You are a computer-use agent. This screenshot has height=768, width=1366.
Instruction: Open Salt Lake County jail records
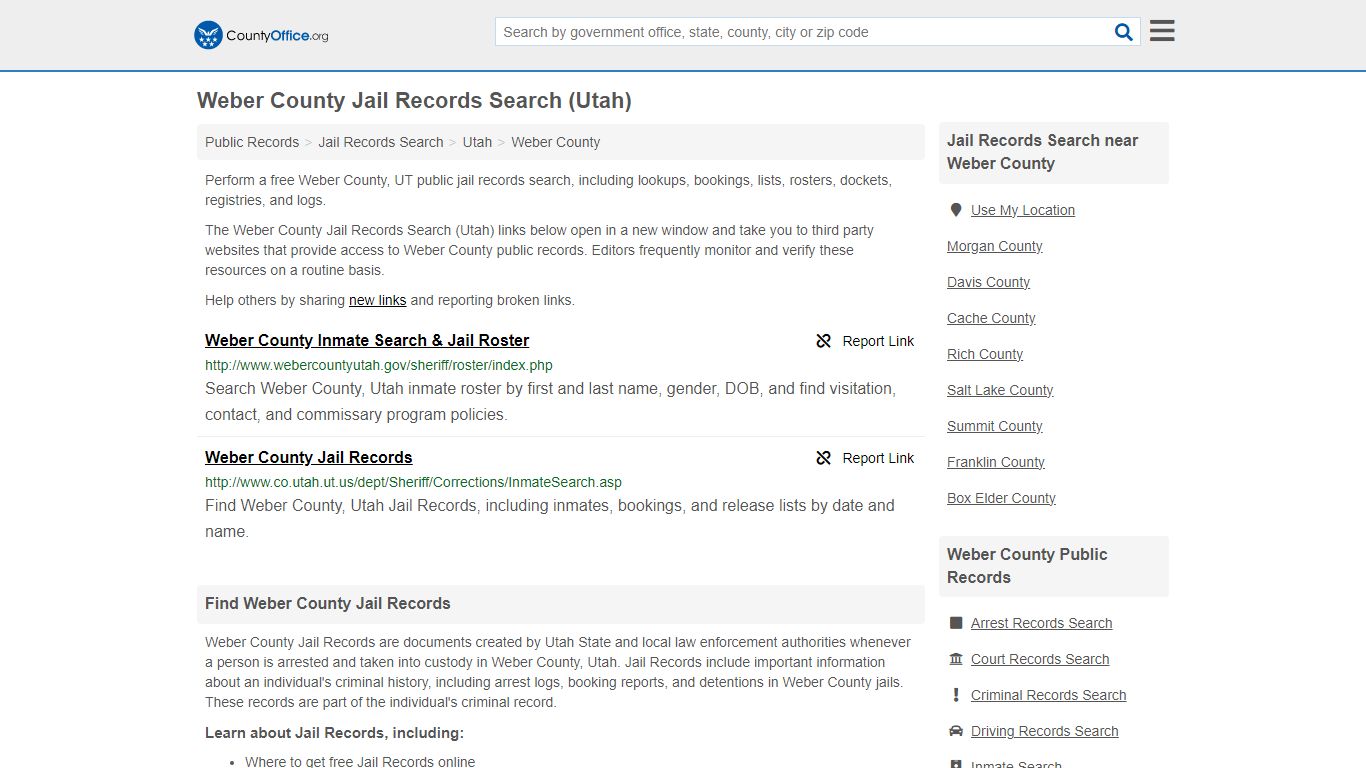pos(1000,390)
